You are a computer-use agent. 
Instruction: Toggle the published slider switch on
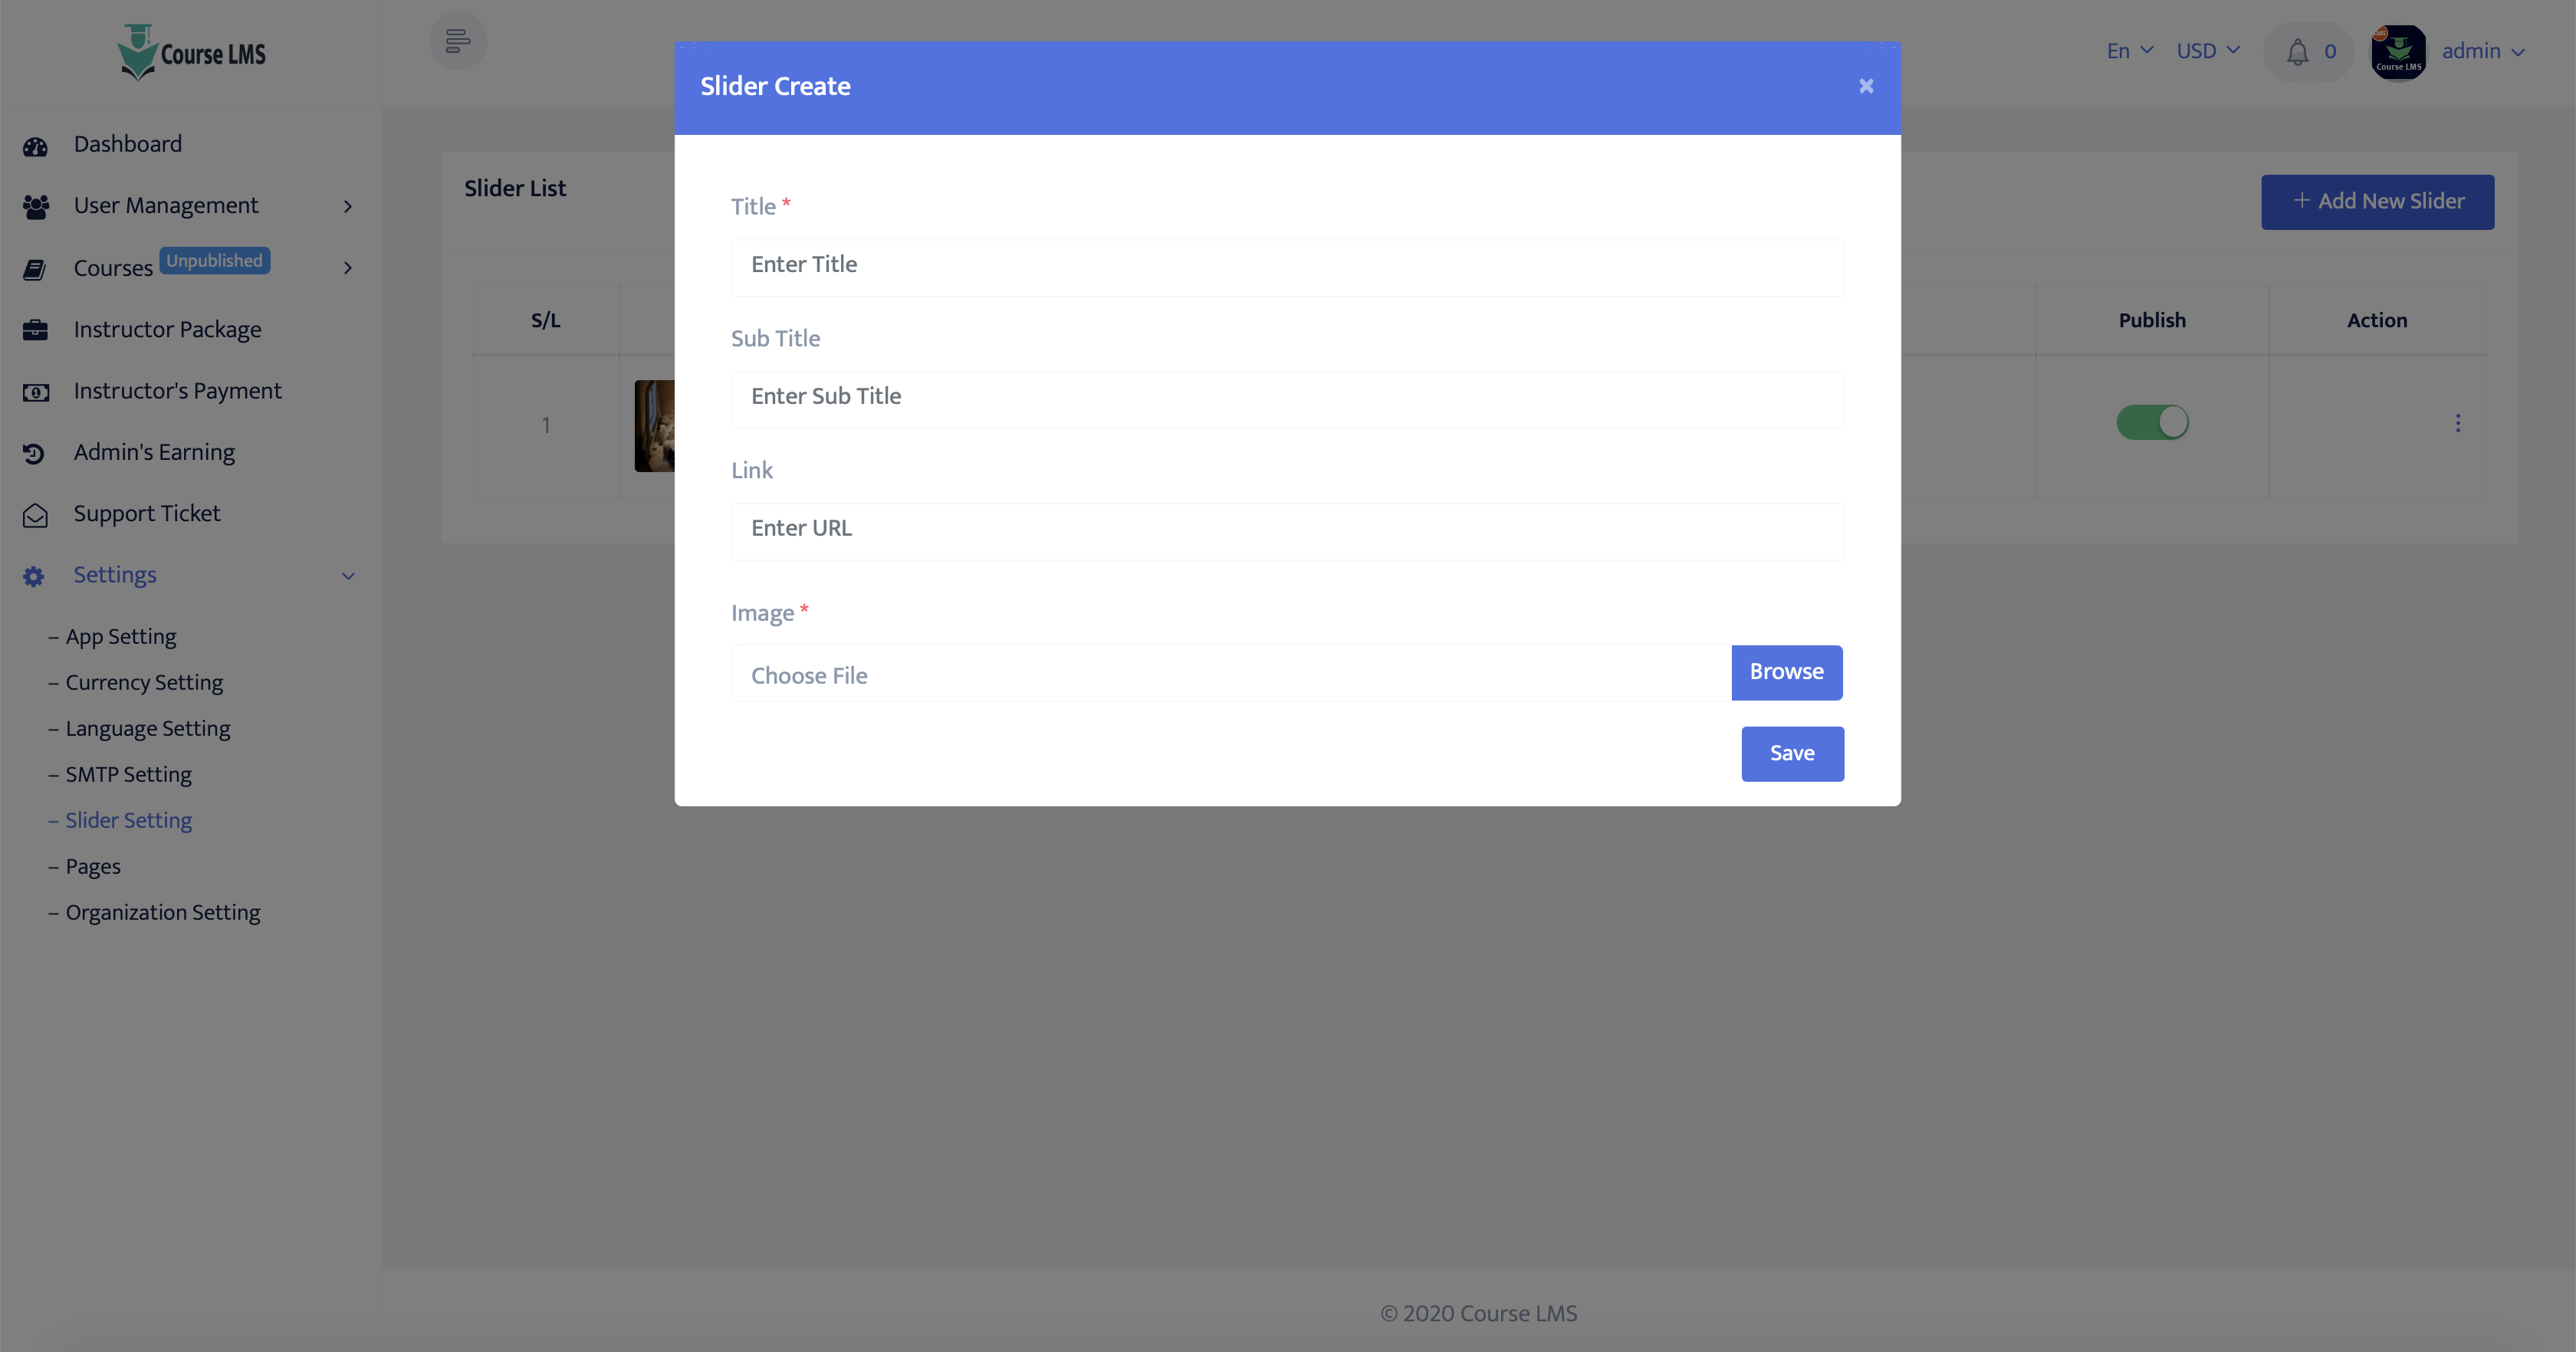(x=2152, y=422)
